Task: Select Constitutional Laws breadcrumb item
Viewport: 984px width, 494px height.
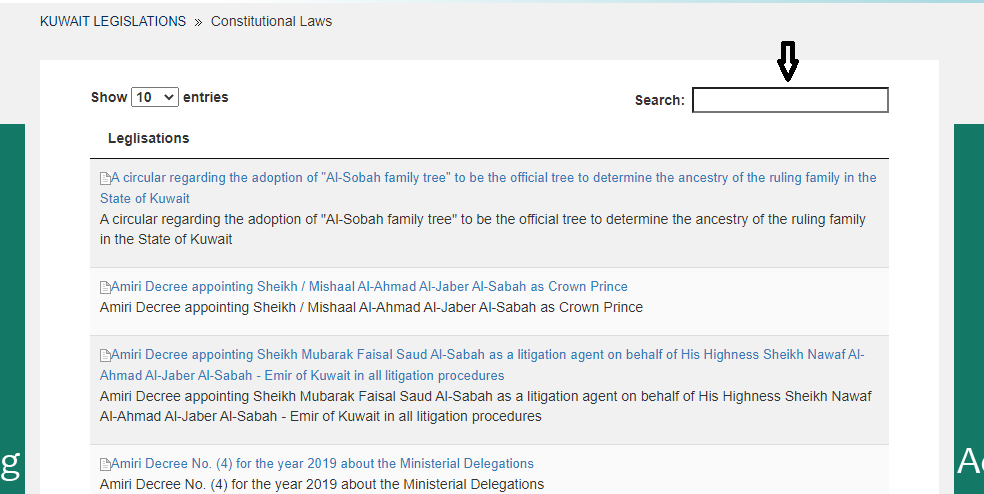Action: coord(271,21)
